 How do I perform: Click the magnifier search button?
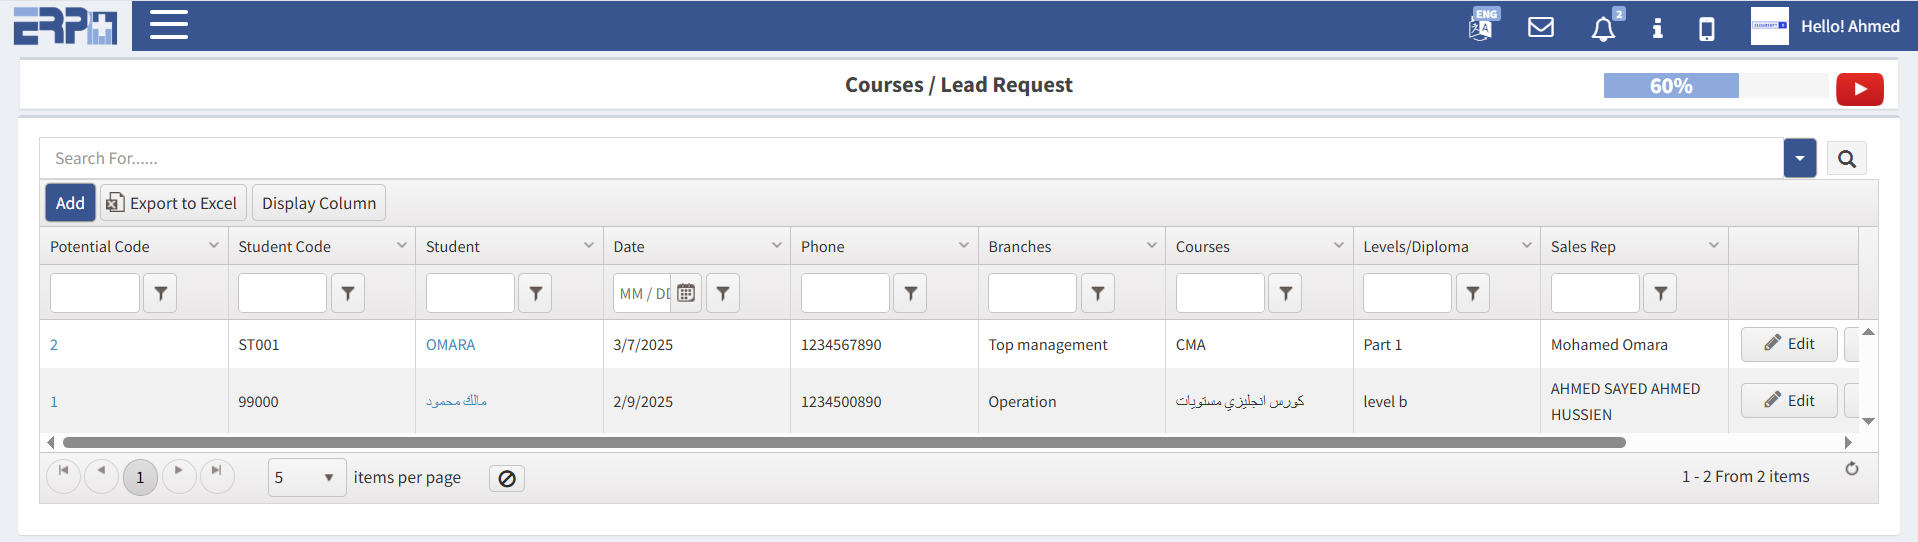pyautogui.click(x=1846, y=158)
